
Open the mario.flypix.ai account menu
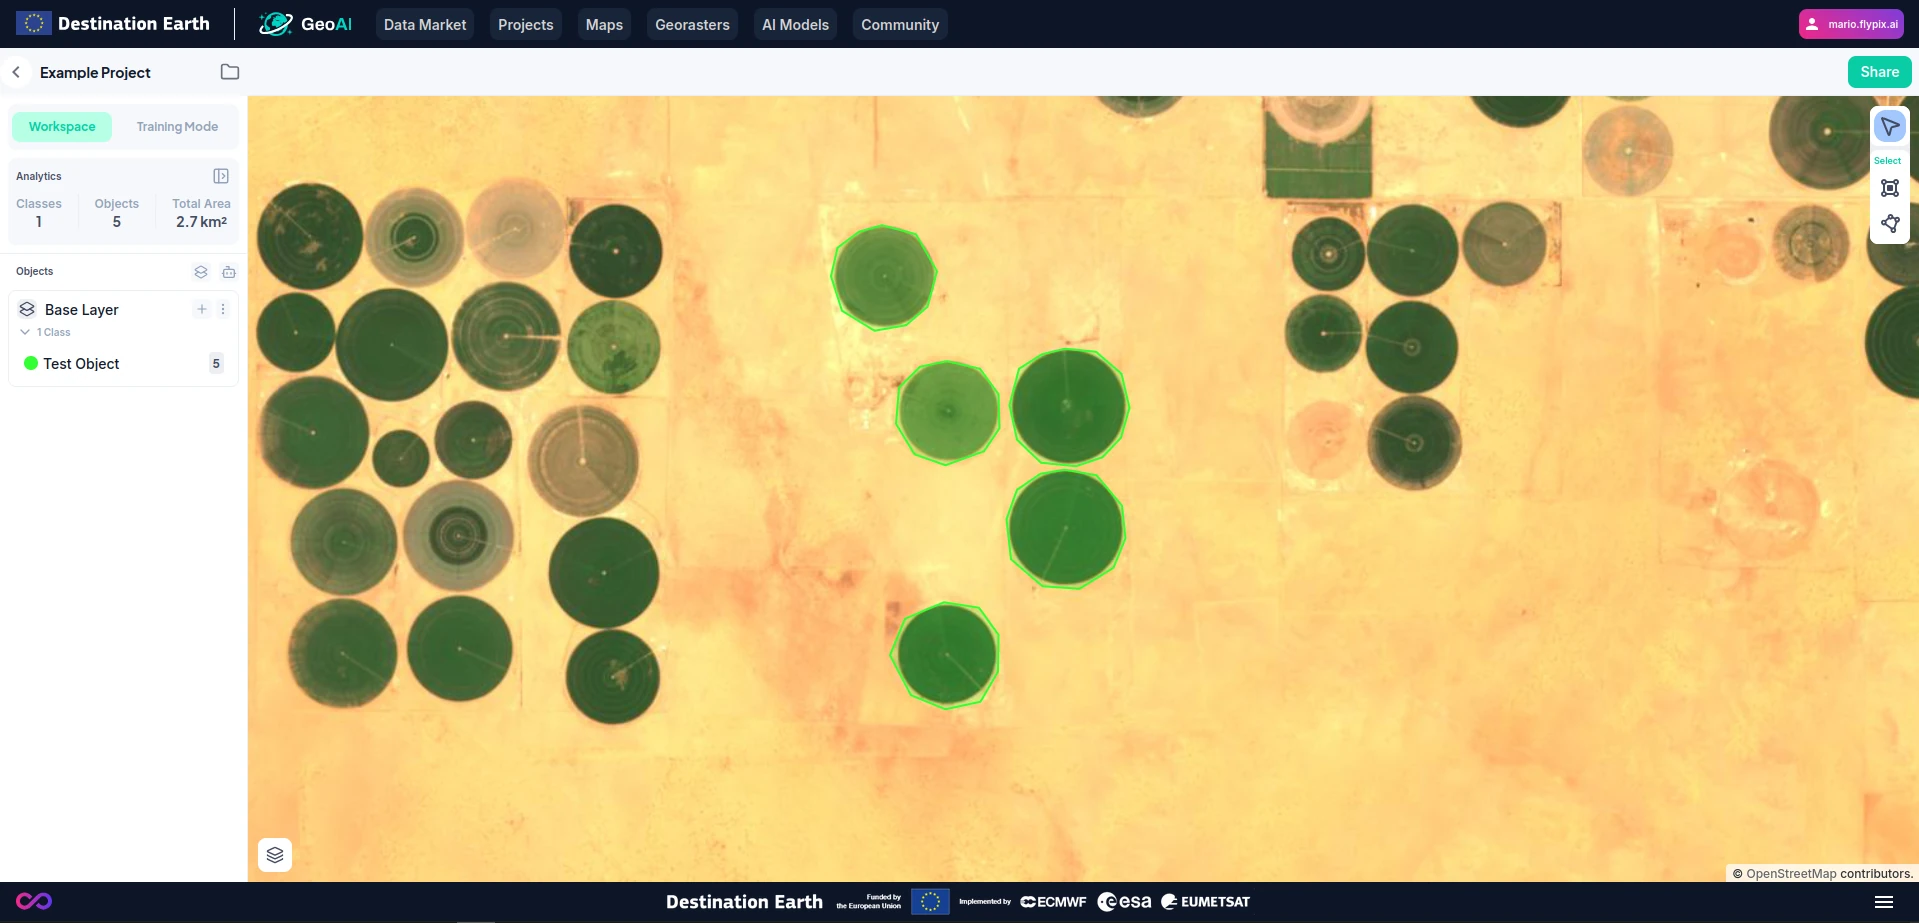tap(1851, 24)
